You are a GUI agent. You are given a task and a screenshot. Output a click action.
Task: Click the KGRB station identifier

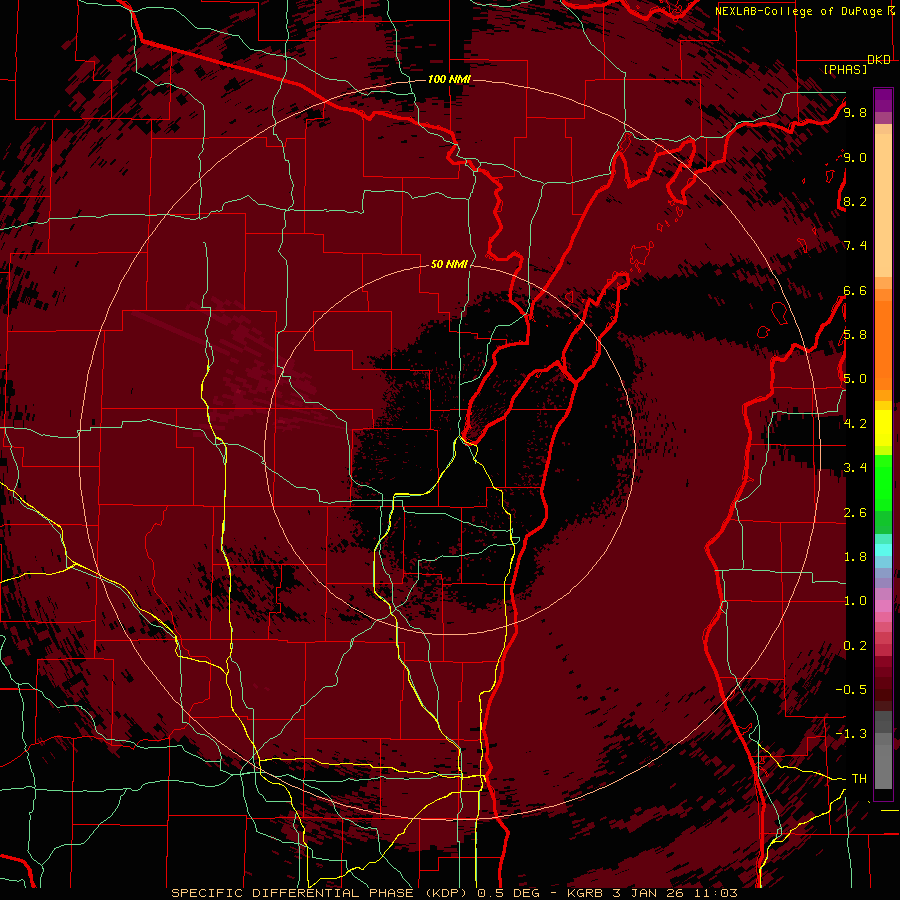click(x=586, y=893)
